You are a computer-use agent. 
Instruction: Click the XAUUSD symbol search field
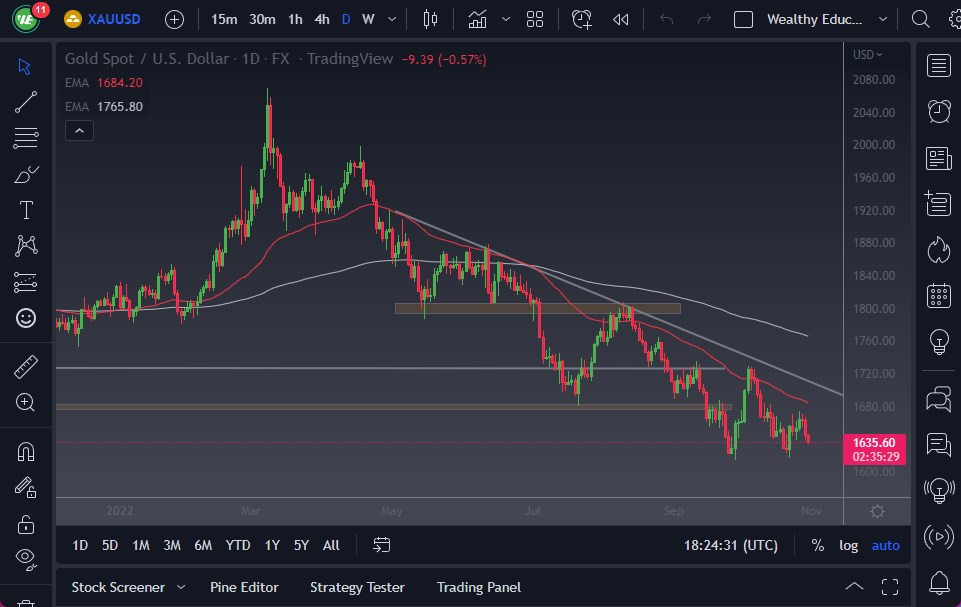point(114,19)
